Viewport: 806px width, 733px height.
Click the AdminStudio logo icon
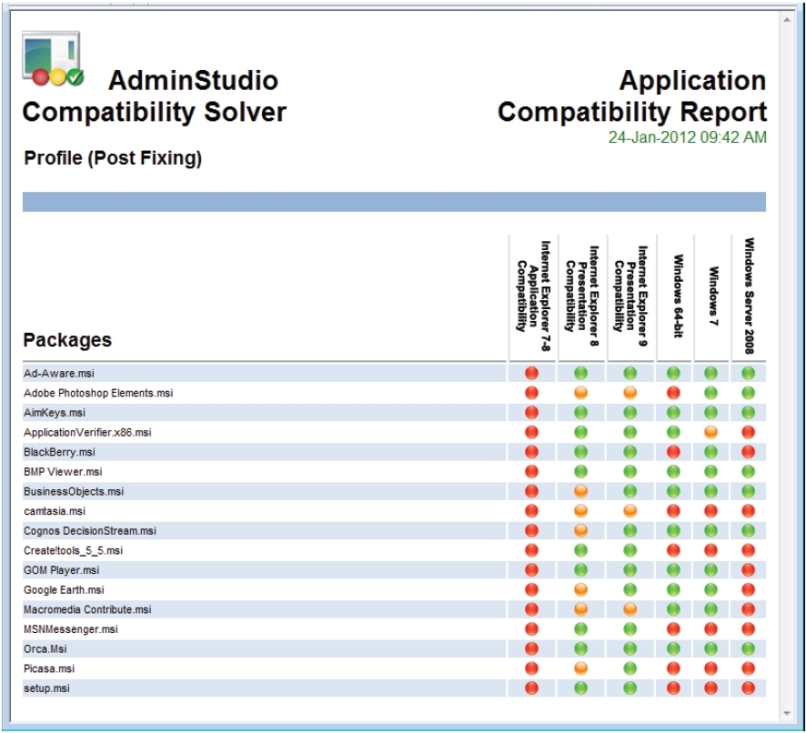point(53,60)
